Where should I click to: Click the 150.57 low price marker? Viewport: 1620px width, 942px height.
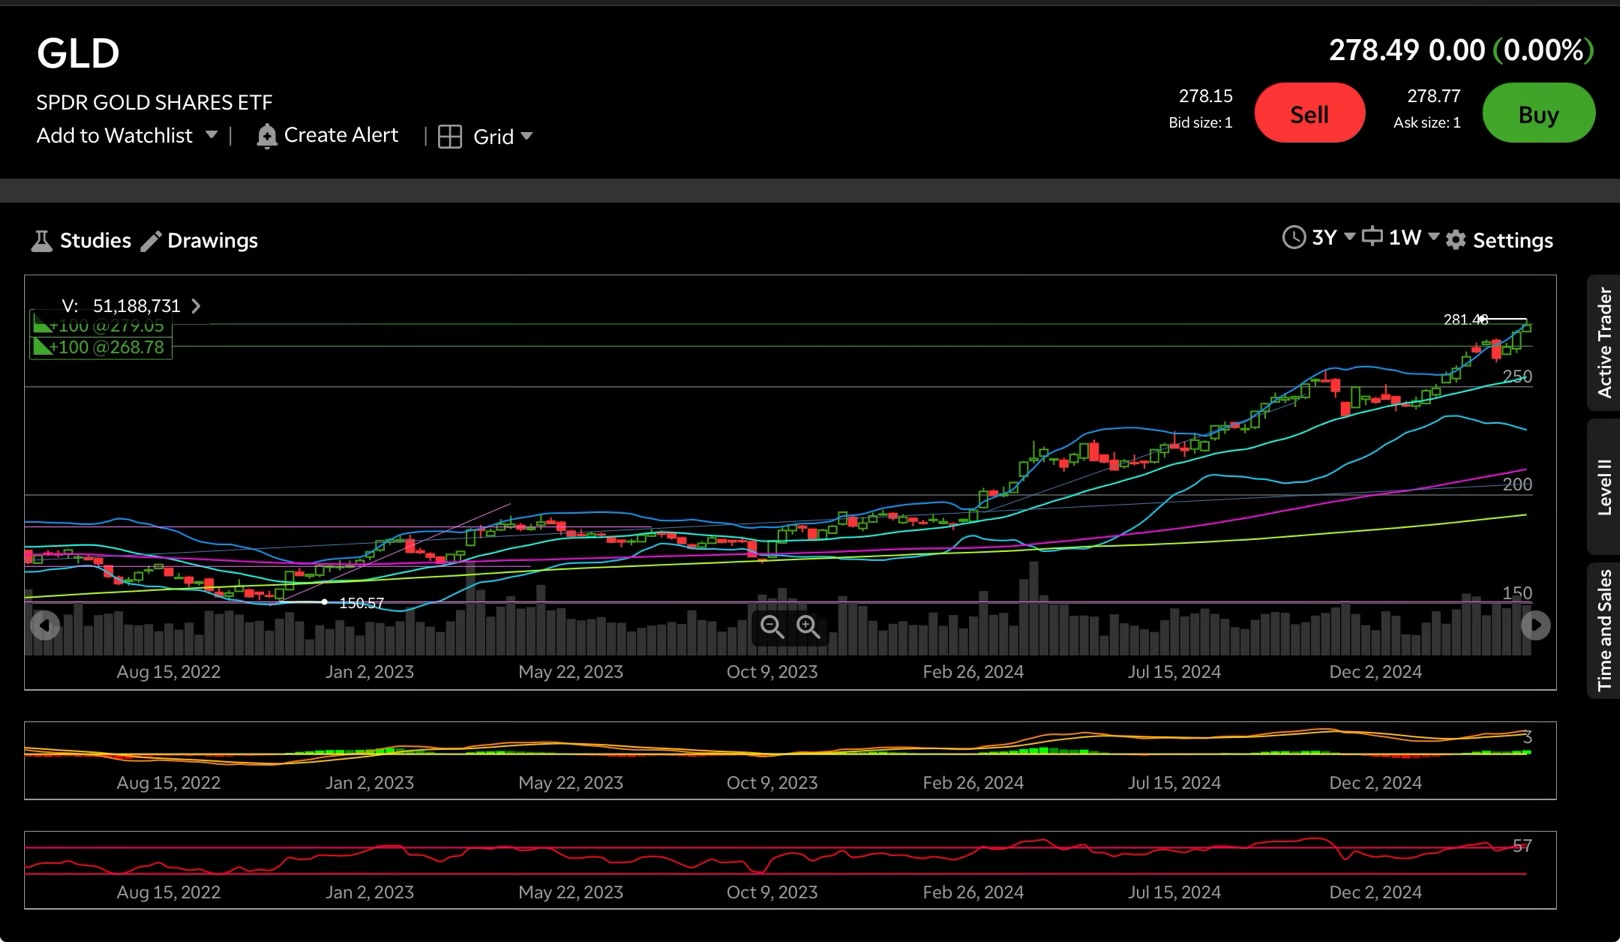(361, 603)
